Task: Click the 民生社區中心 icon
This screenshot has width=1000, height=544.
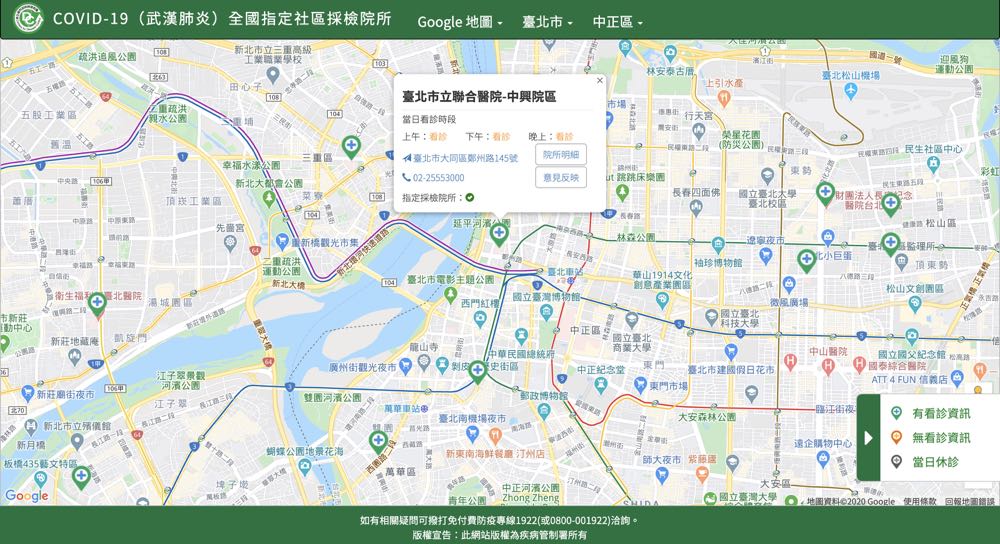Action: (934, 164)
